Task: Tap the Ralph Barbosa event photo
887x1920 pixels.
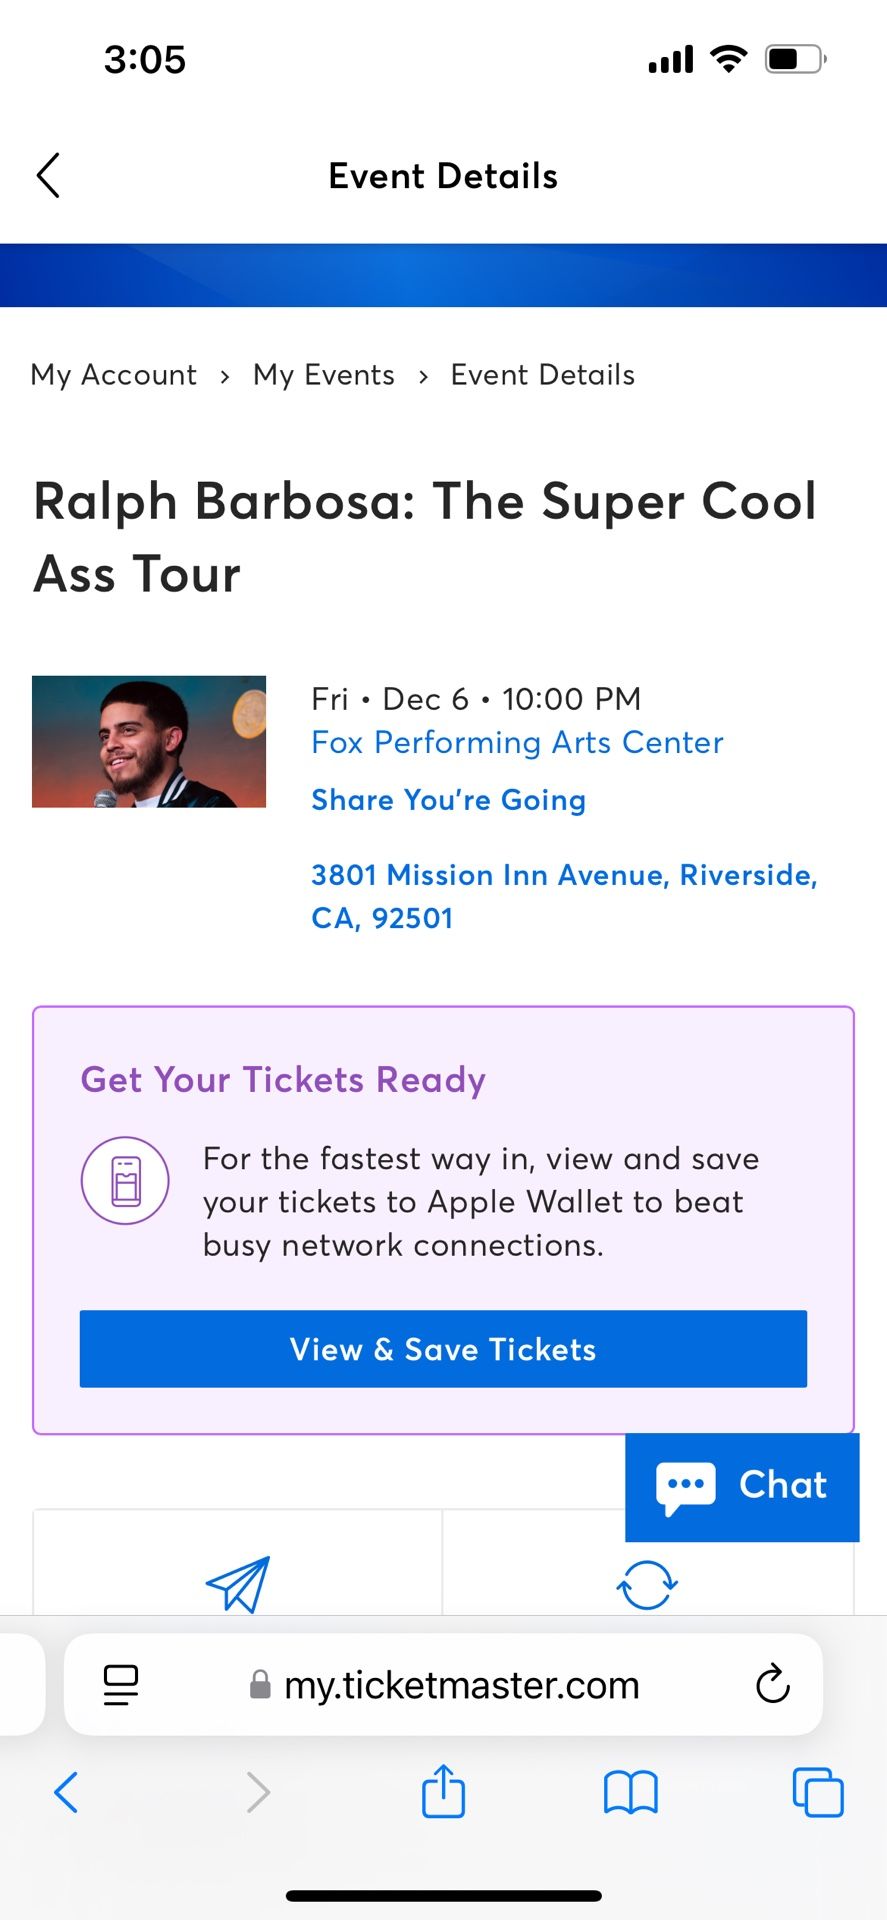Action: point(148,740)
